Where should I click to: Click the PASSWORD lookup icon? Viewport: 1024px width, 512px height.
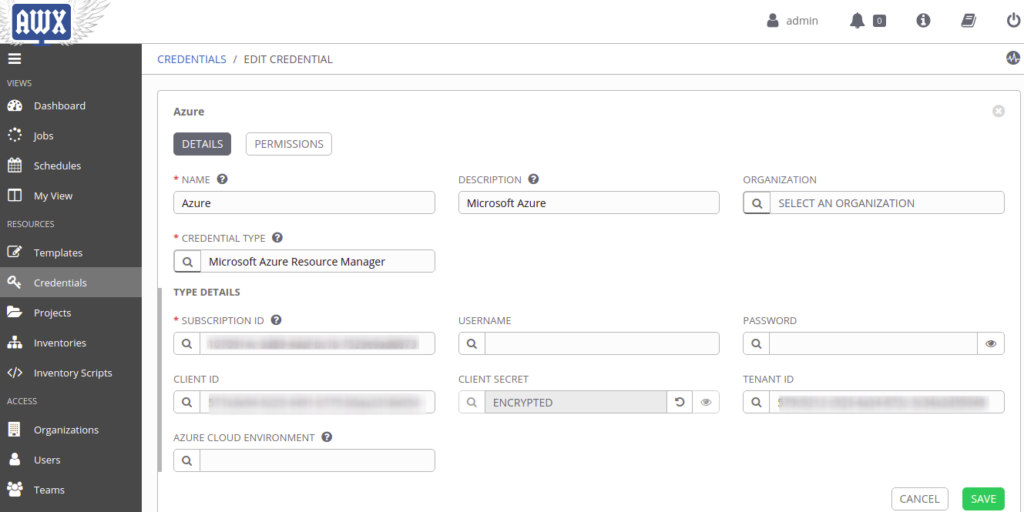756,344
